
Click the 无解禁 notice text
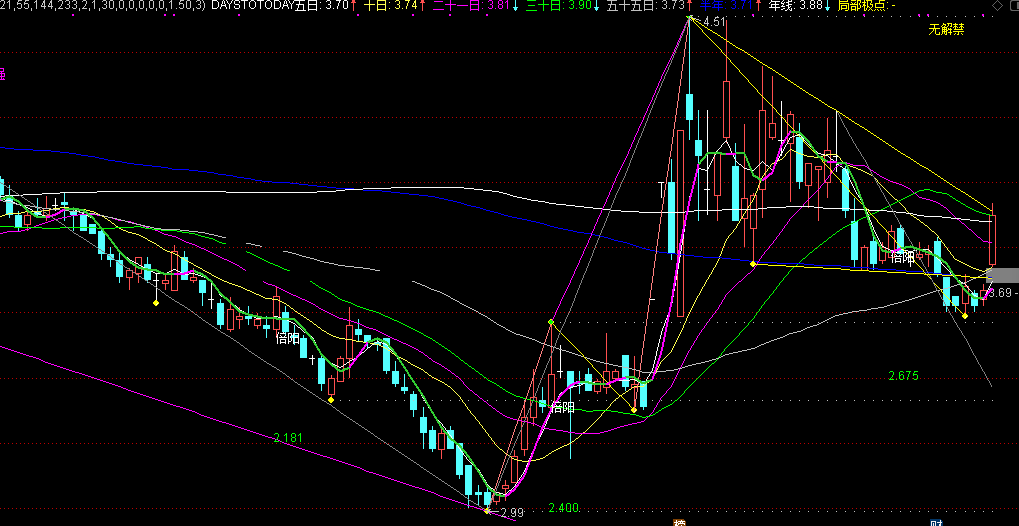click(946, 29)
